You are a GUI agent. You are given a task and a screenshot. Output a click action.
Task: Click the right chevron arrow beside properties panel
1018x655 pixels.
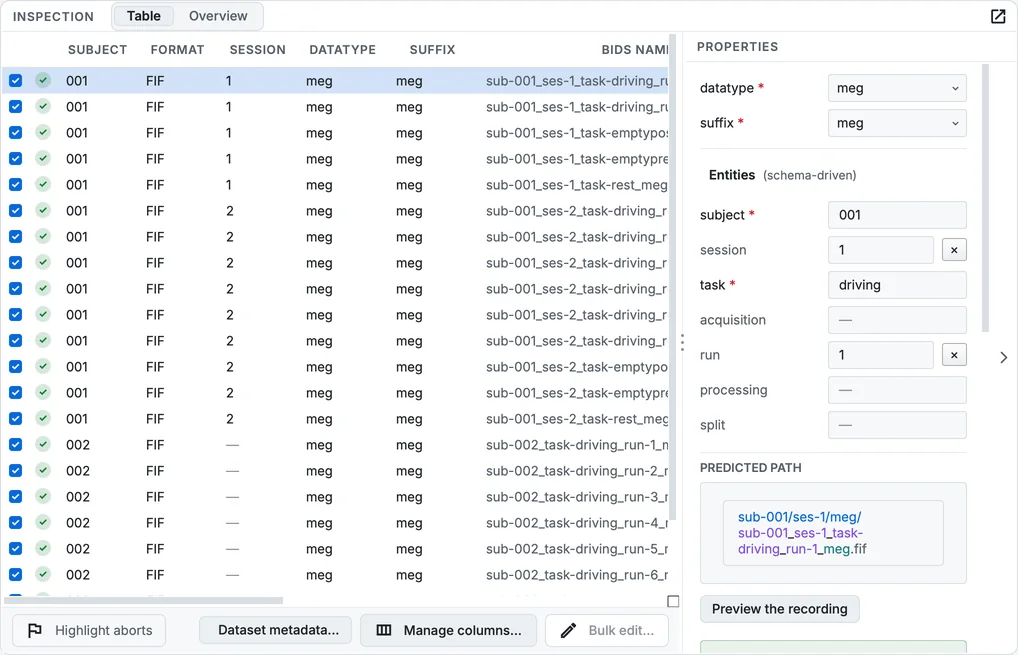point(1004,357)
